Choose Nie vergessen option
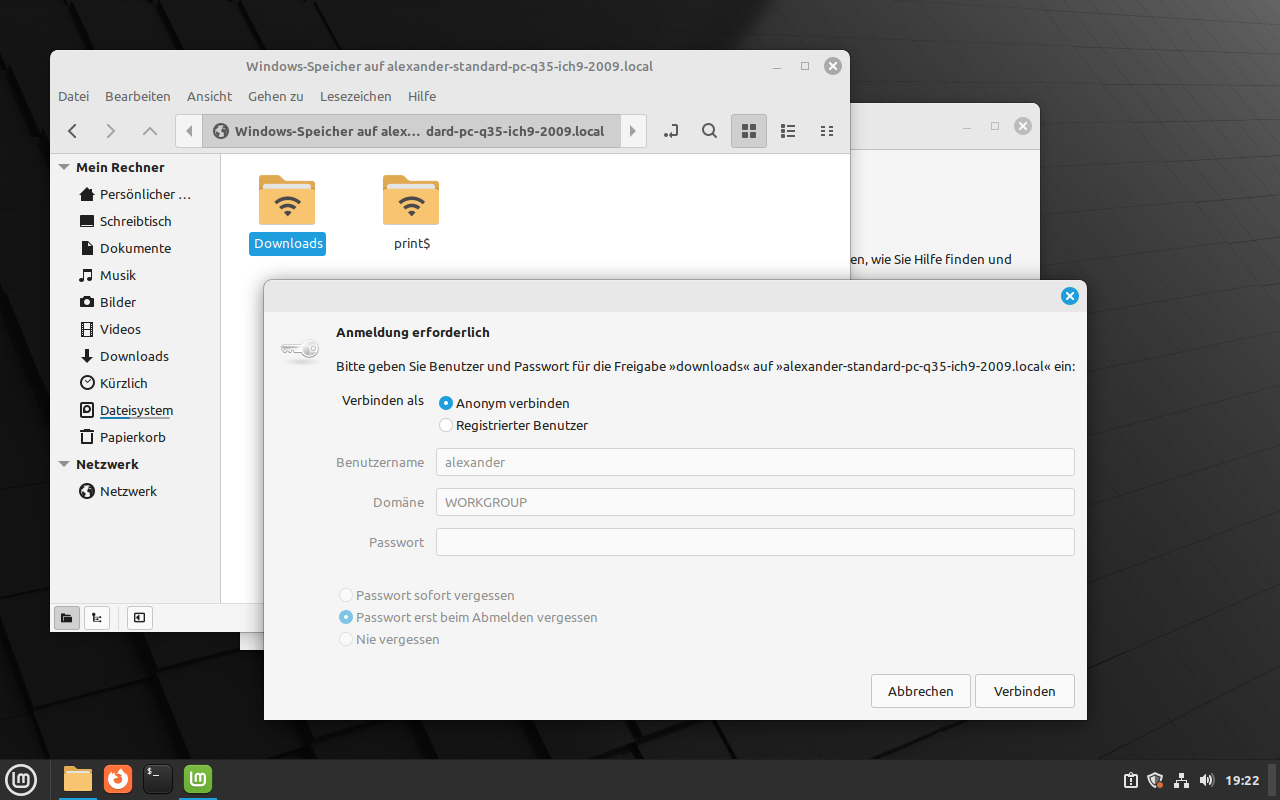 [x=389, y=639]
